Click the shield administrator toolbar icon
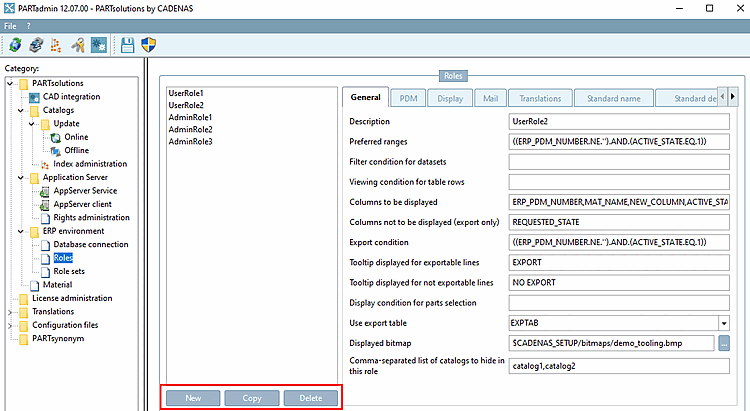This screenshot has width=750, height=411. [x=149, y=45]
